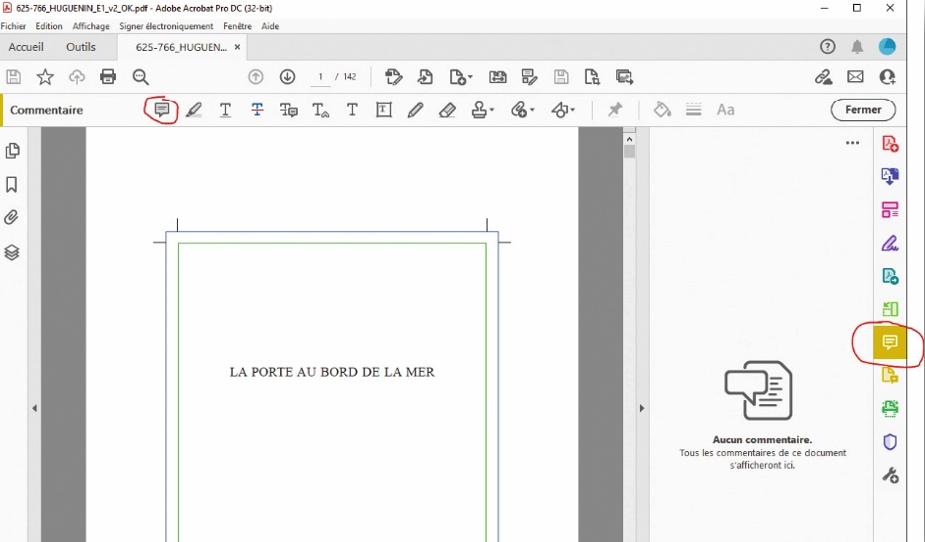This screenshot has height=542, width=925.
Task: Open the Comment tool in right sidebar
Action: pyautogui.click(x=889, y=343)
